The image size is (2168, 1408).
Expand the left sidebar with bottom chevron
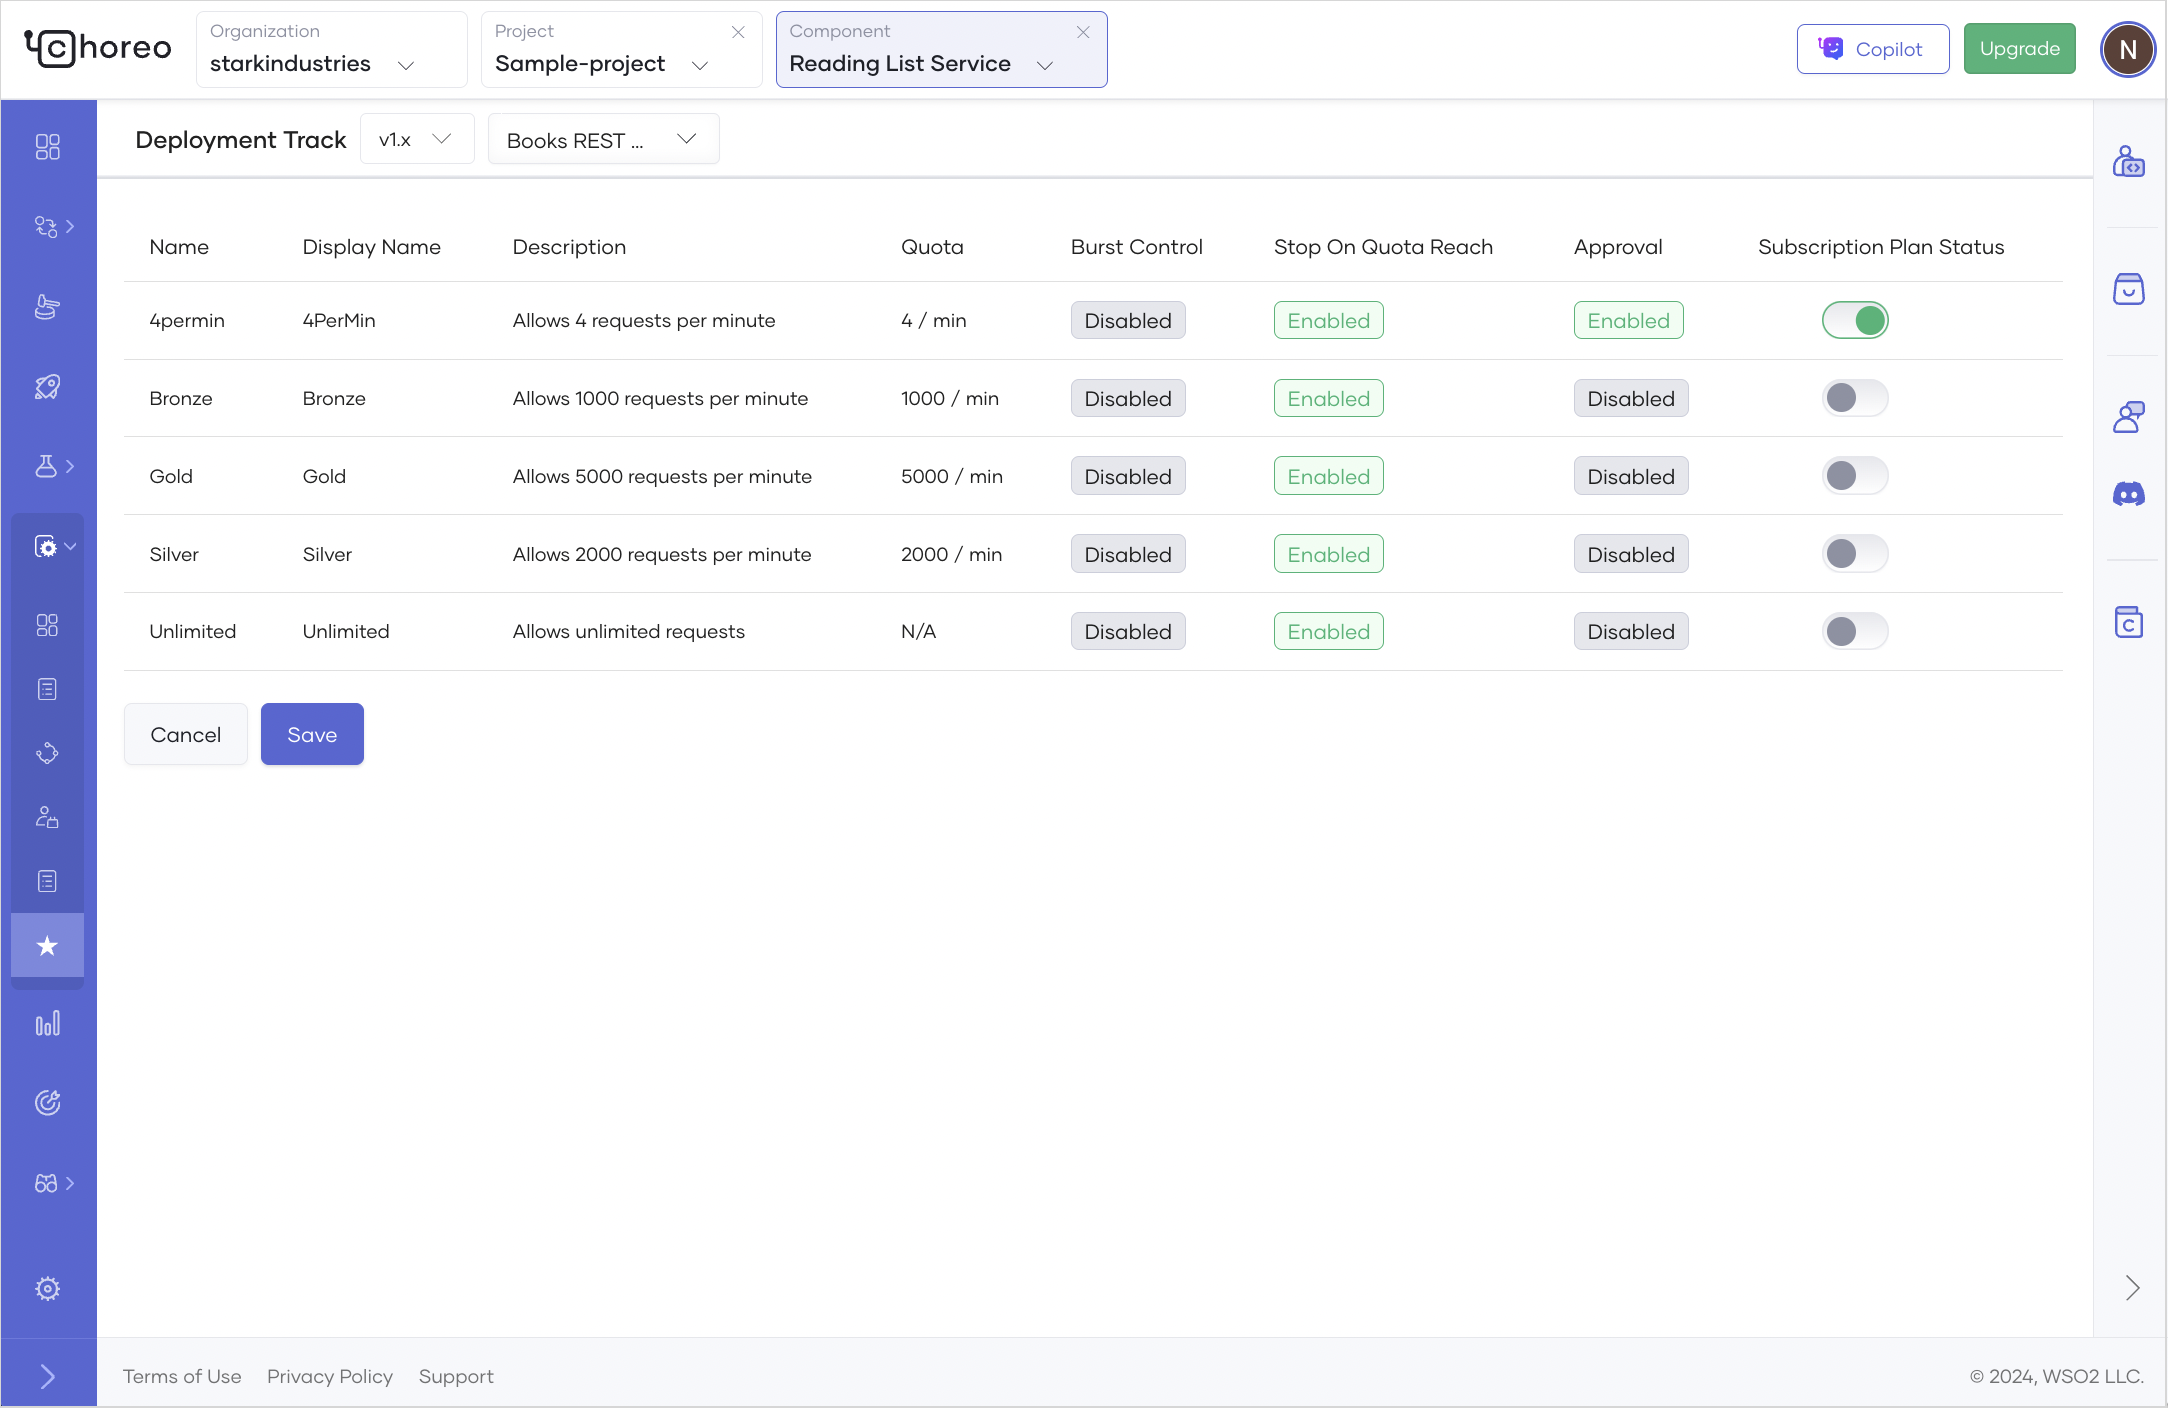(x=47, y=1377)
